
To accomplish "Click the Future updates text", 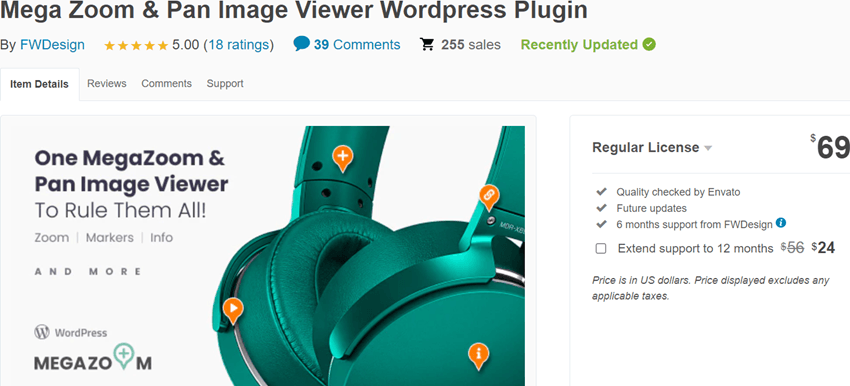I will (651, 208).
